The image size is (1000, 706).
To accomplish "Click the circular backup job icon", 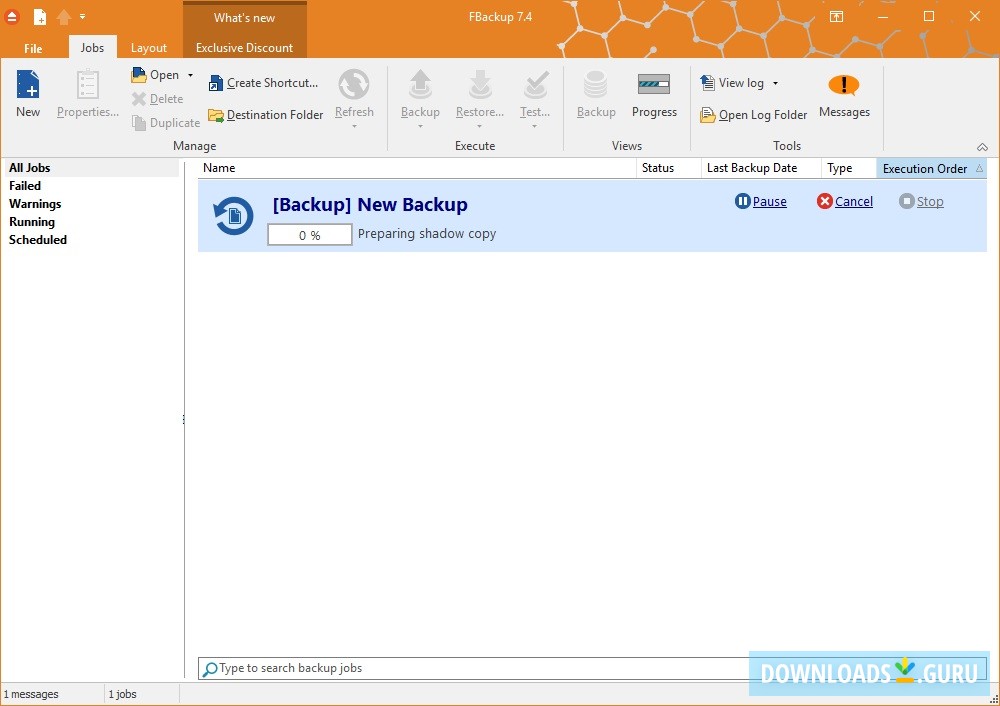I will pyautogui.click(x=233, y=216).
